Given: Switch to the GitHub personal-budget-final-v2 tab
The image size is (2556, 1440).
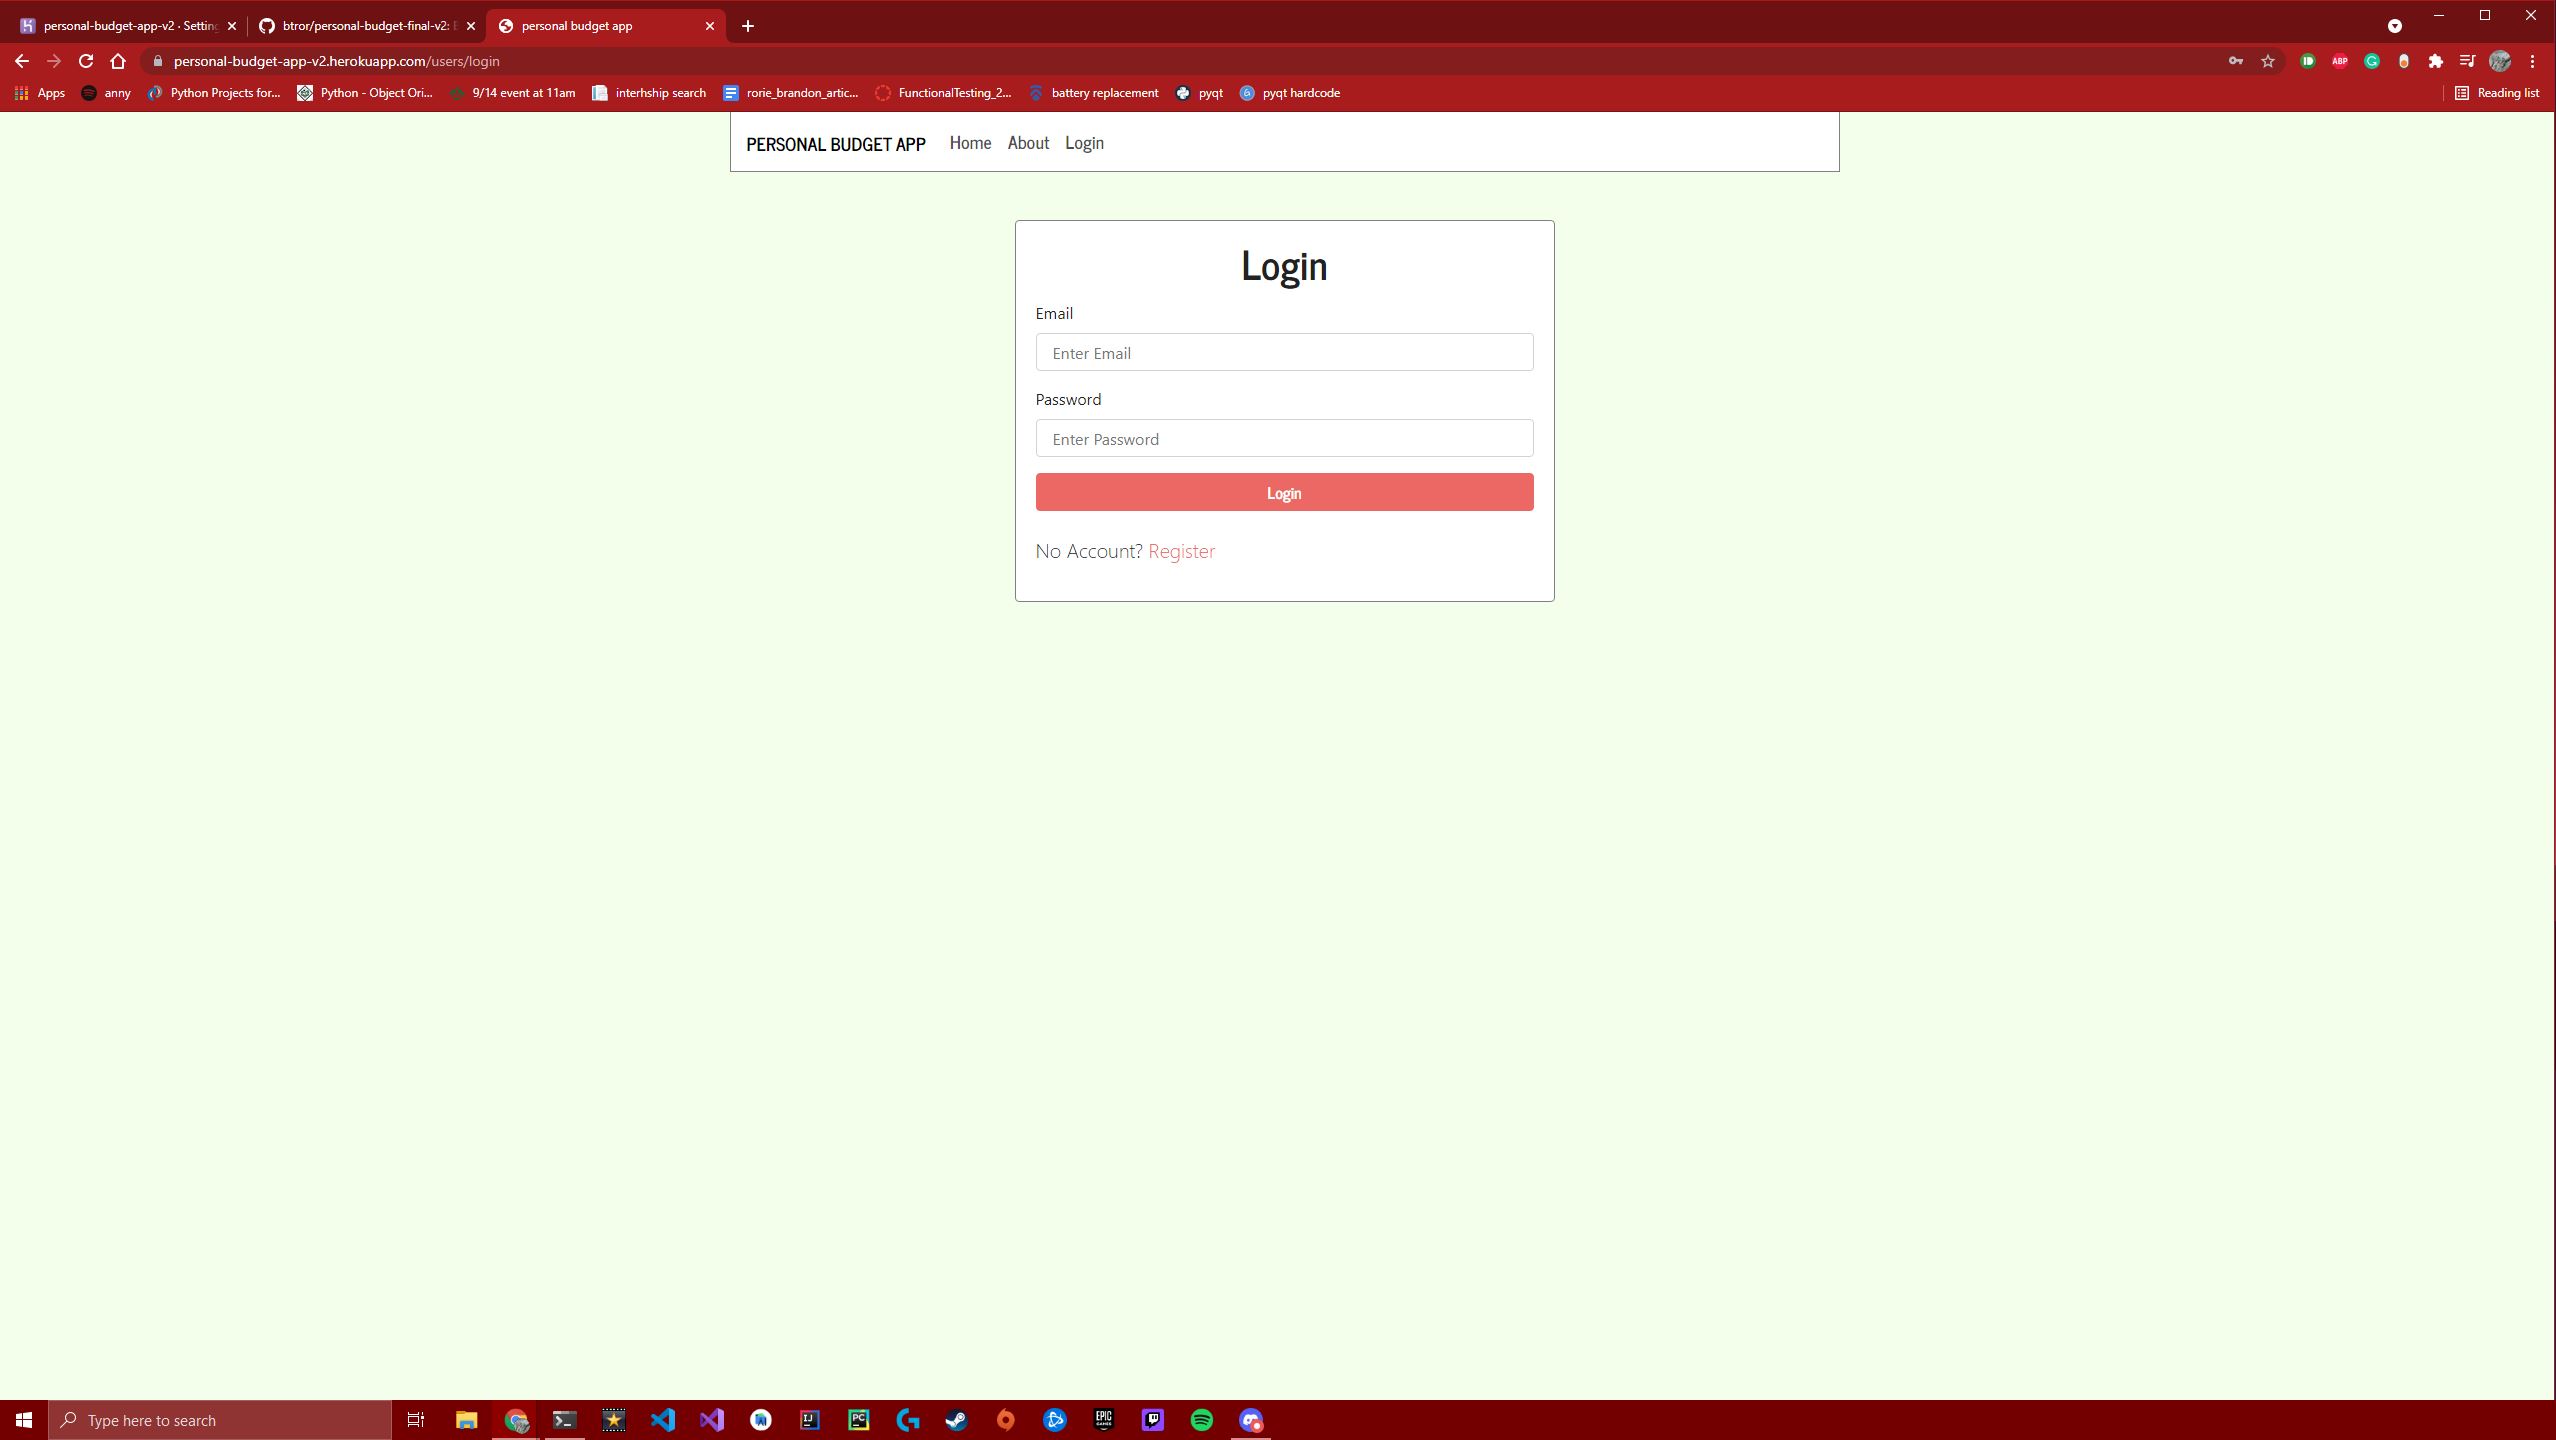Looking at the screenshot, I should point(360,26).
